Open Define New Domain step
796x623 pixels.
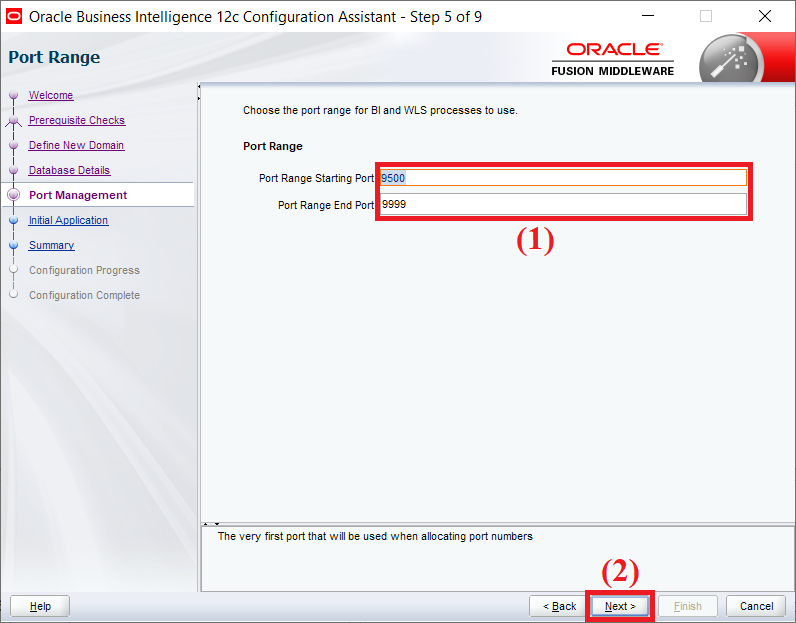coord(76,145)
